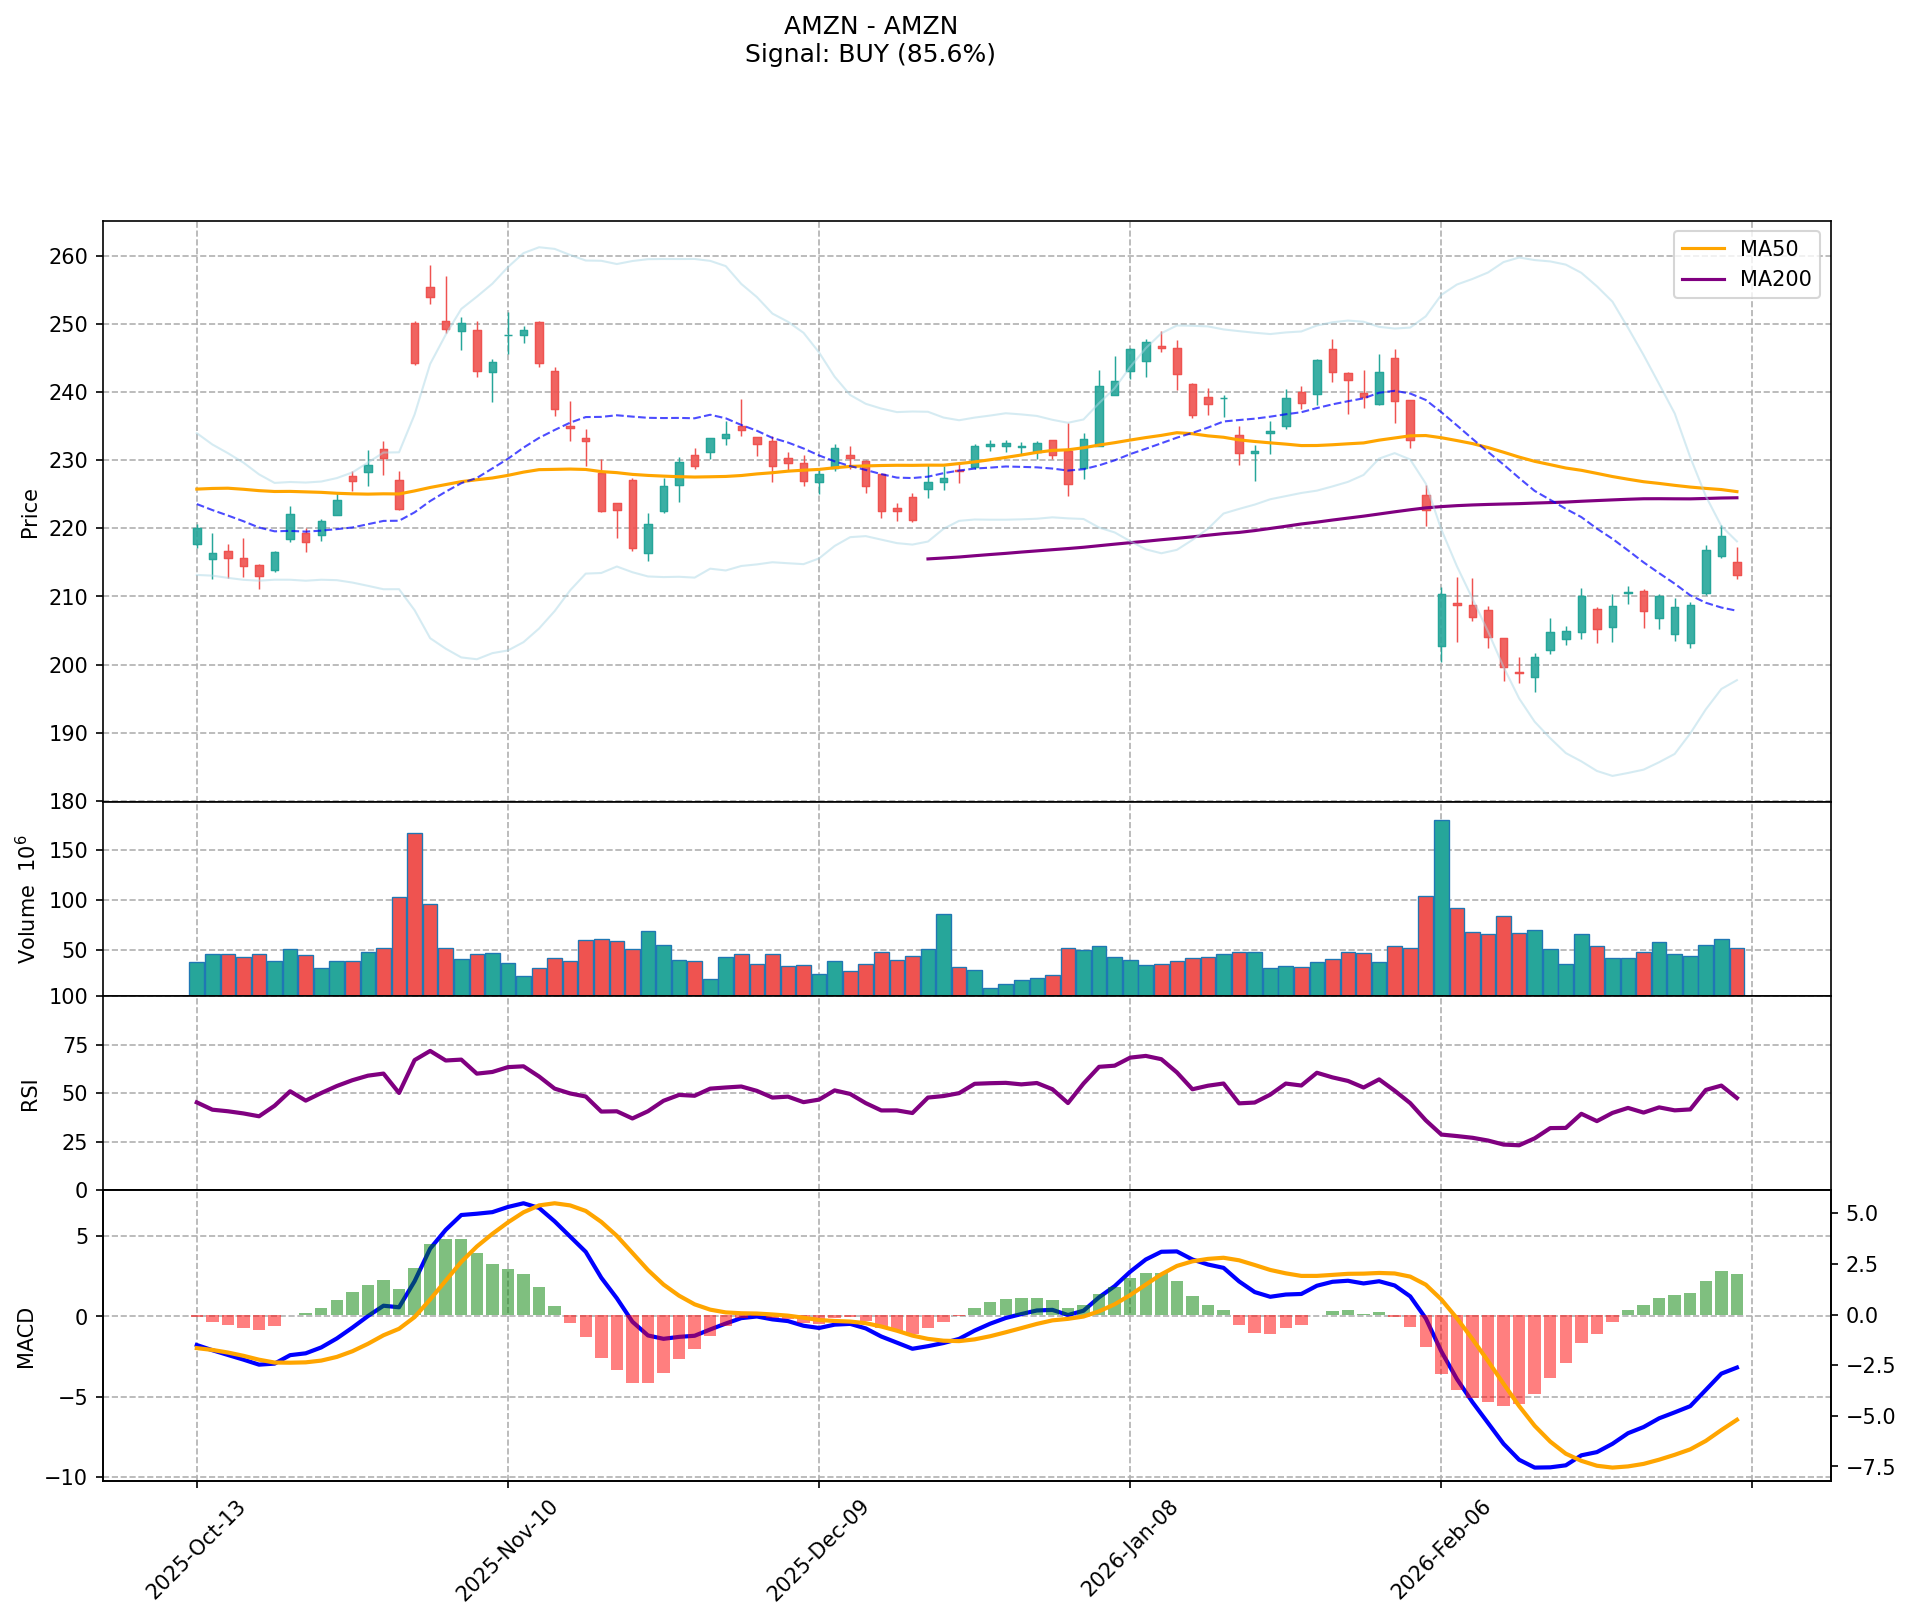The height and width of the screenshot is (1620, 1911).
Task: Click the MA200 legend entry
Action: (x=1775, y=280)
